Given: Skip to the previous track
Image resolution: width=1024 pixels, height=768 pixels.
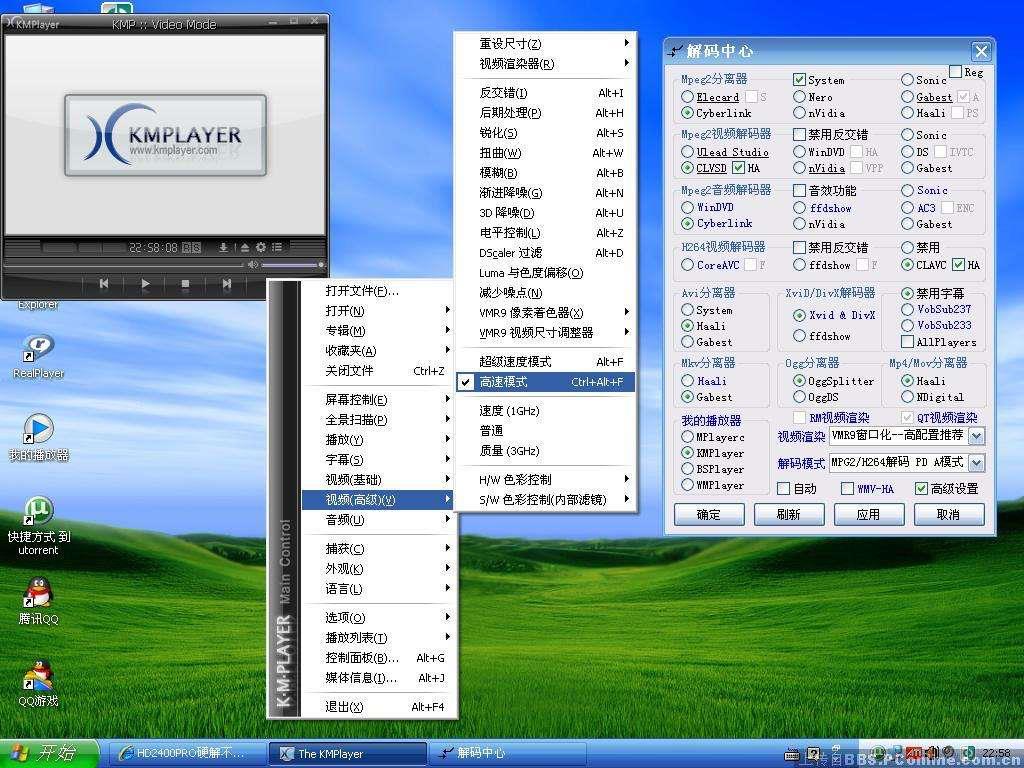Looking at the screenshot, I should (104, 284).
